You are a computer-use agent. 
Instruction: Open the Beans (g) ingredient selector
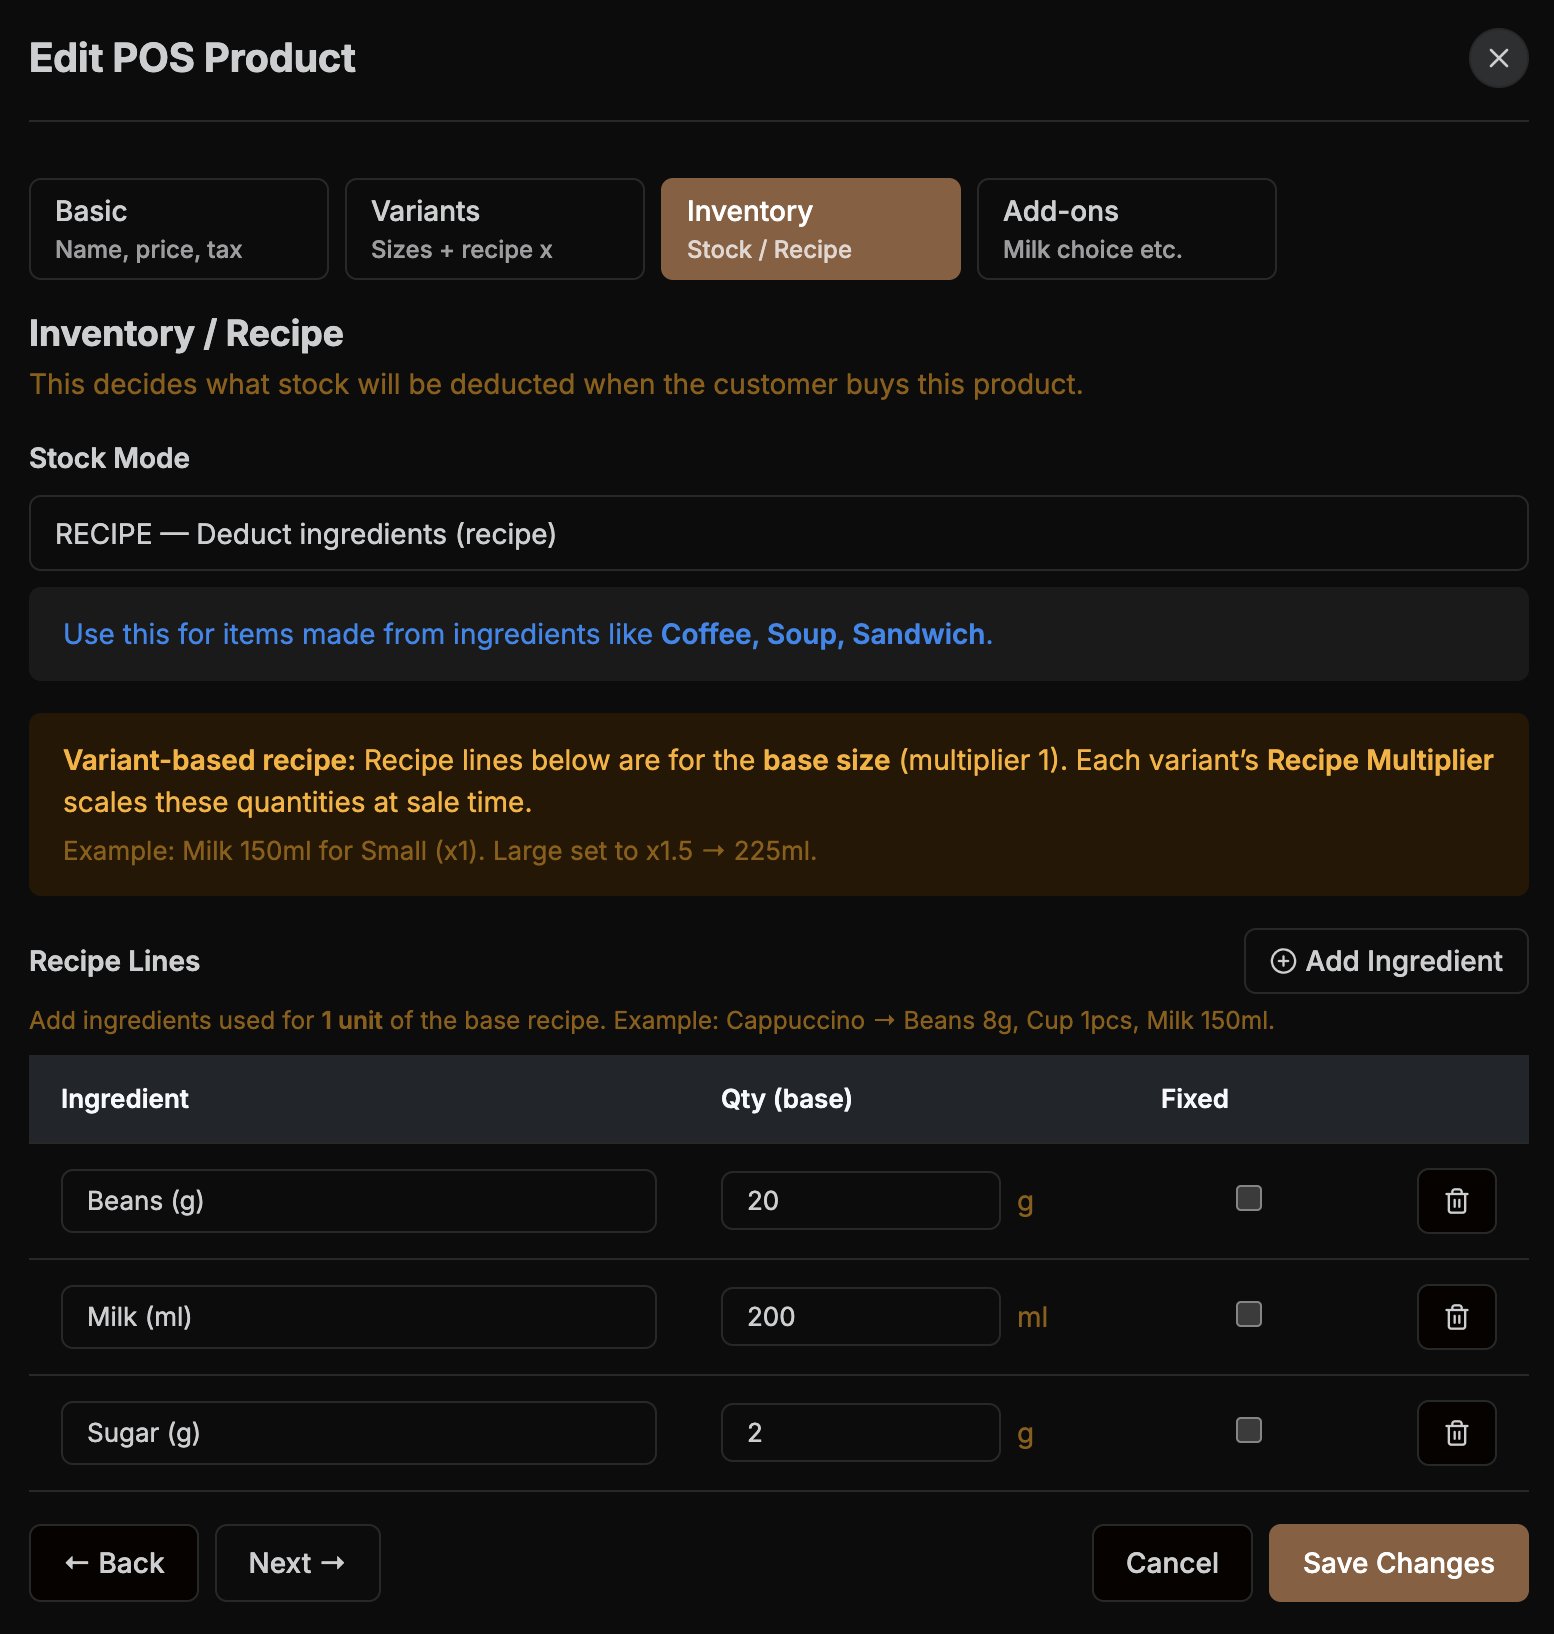point(358,1201)
